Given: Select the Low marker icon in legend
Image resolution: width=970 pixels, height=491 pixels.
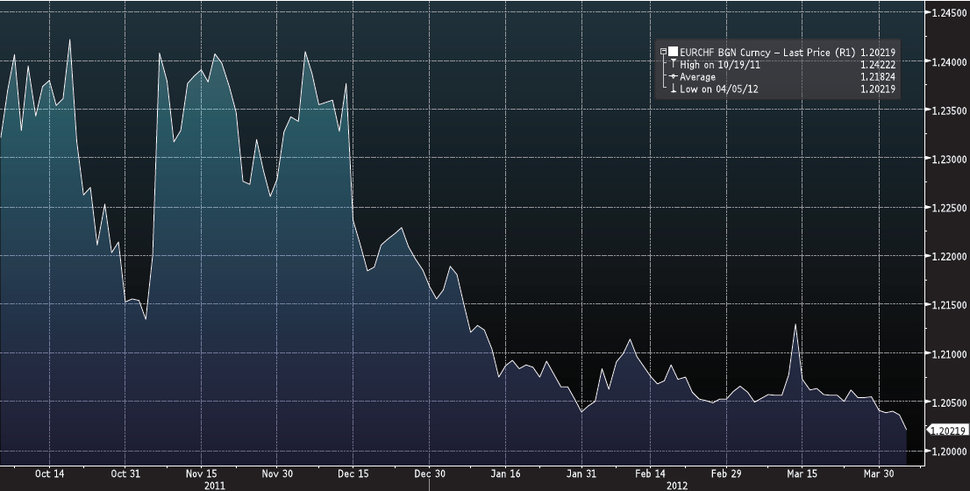Looking at the screenshot, I should coord(674,89).
